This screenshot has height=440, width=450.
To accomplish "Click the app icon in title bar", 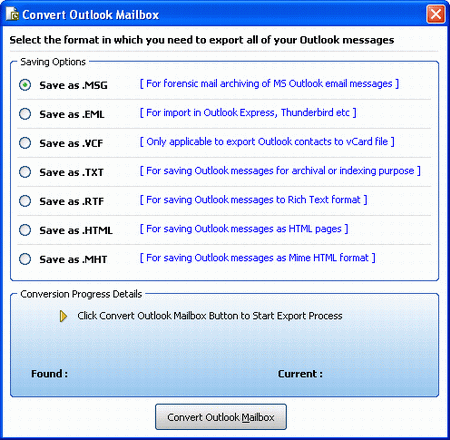I will (12, 14).
